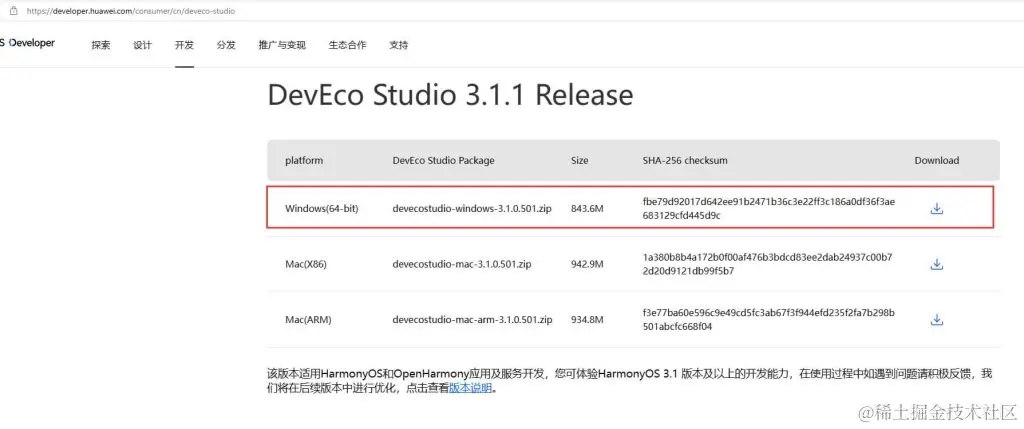1024x429 pixels.
Task: Click the DevEco Studio 3.1.1 Release heading
Action: (451, 95)
